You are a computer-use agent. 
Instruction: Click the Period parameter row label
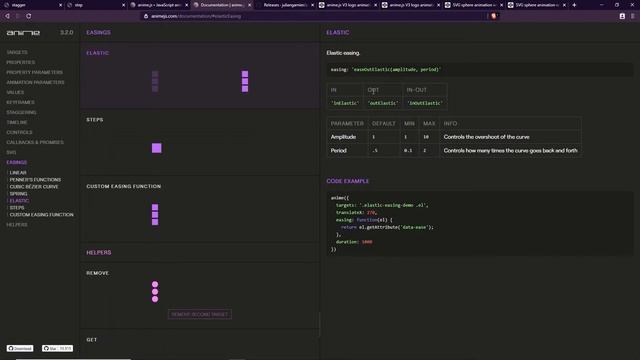(338, 151)
